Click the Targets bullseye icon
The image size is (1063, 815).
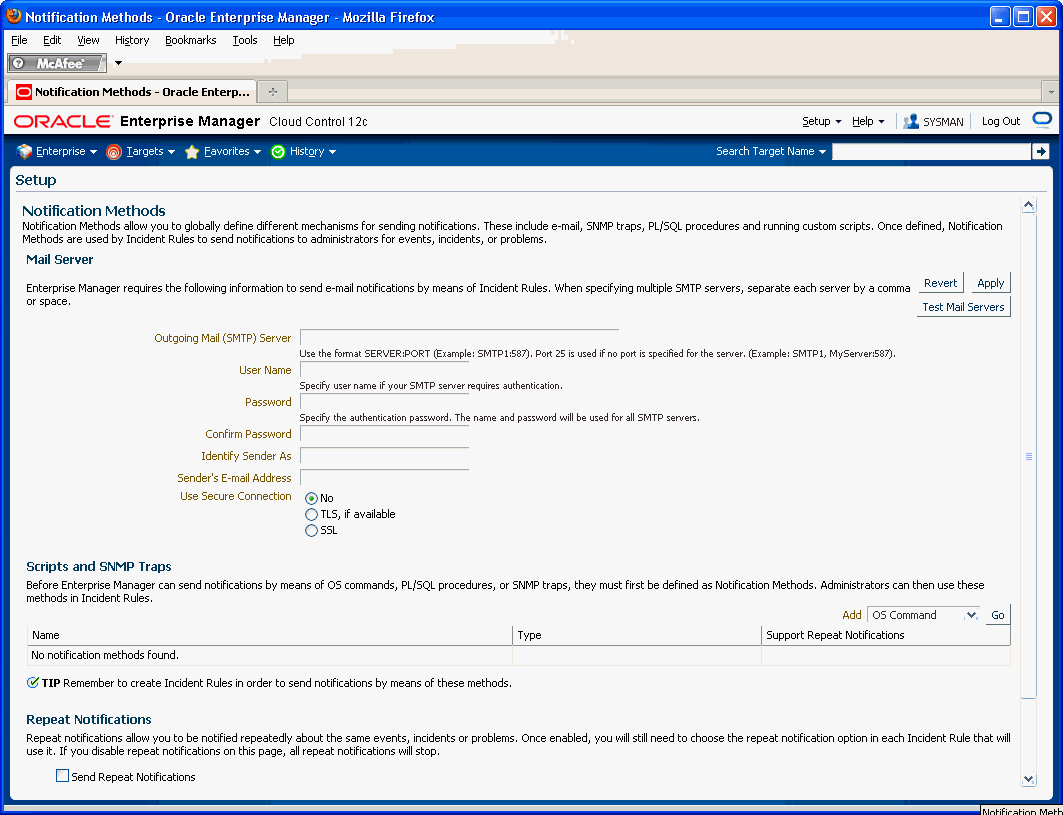[x=114, y=152]
